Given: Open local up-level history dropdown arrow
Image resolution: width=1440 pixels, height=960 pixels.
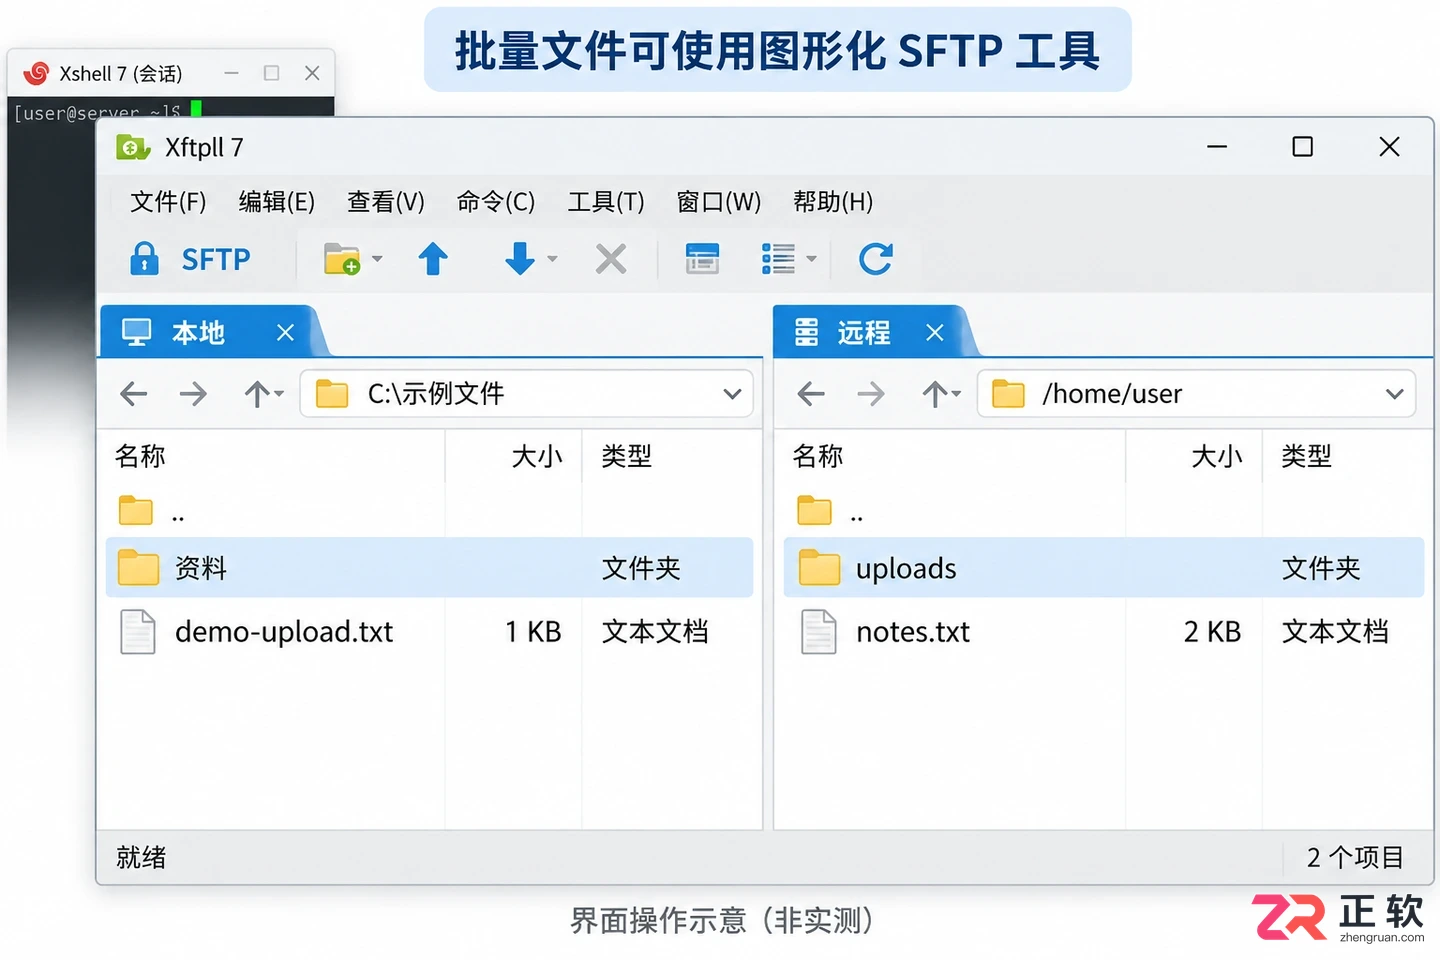Looking at the screenshot, I should coord(279,394).
